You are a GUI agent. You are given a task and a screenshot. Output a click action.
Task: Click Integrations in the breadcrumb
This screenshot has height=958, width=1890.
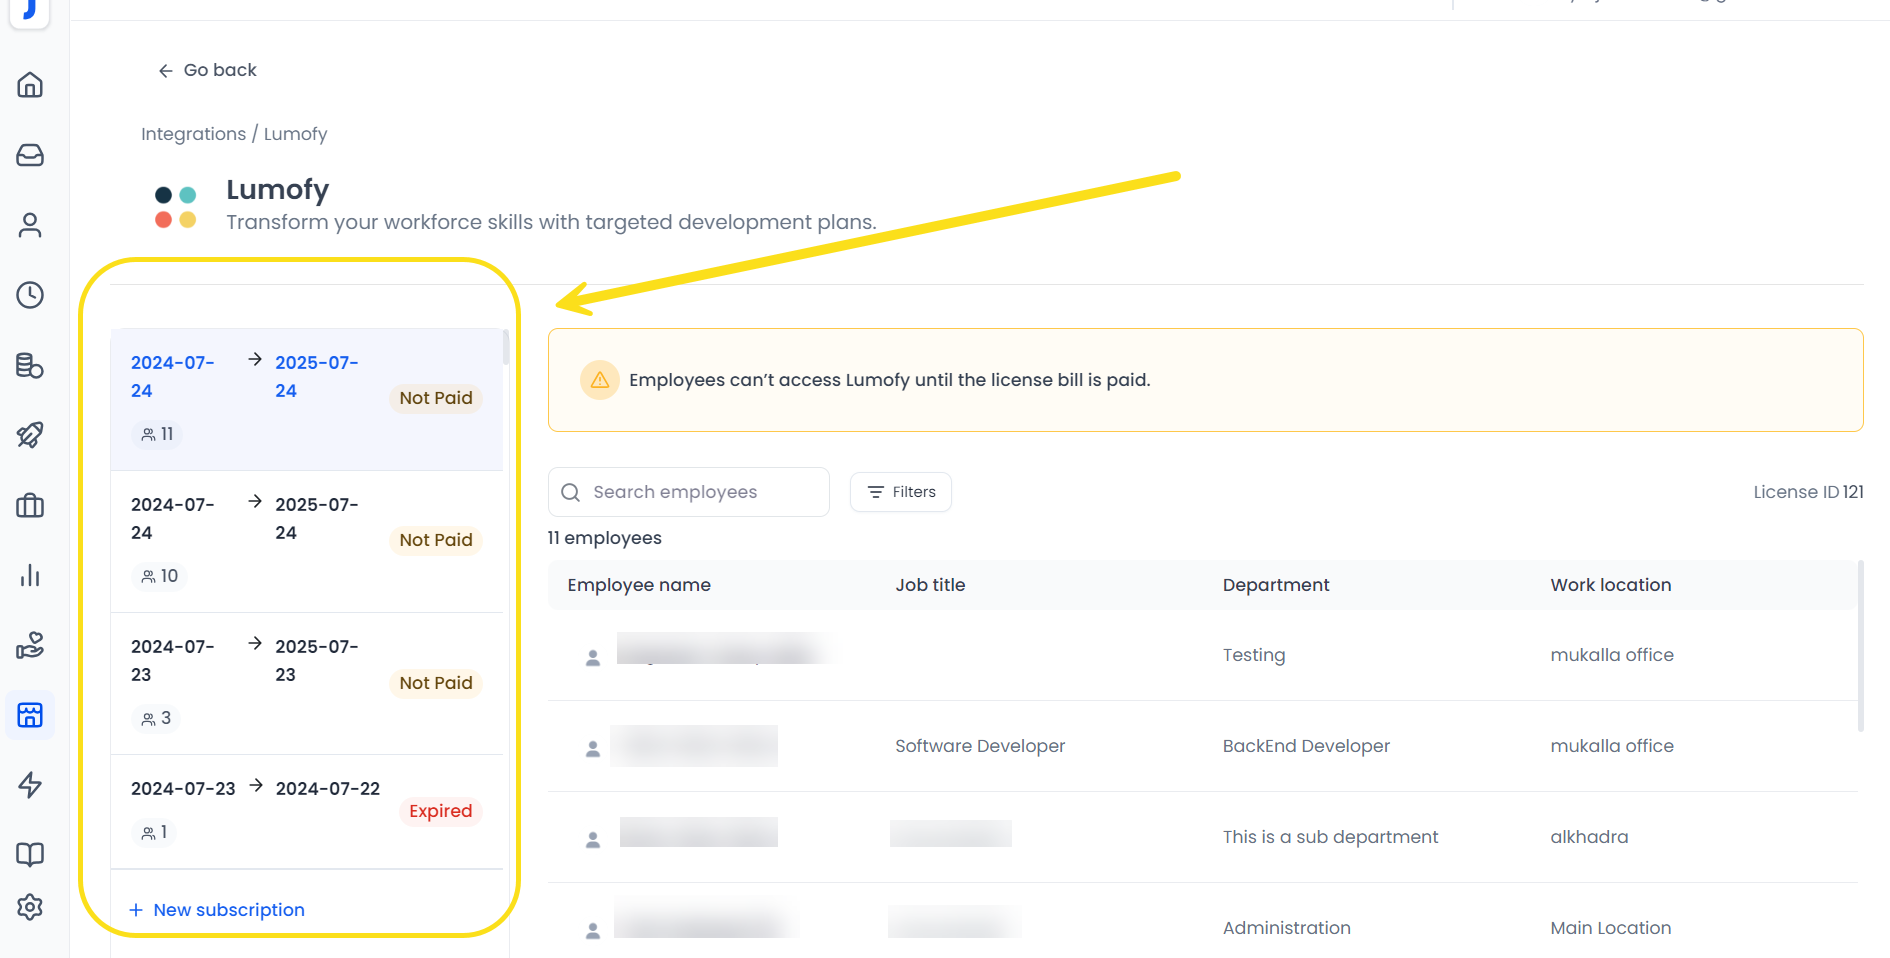193,134
